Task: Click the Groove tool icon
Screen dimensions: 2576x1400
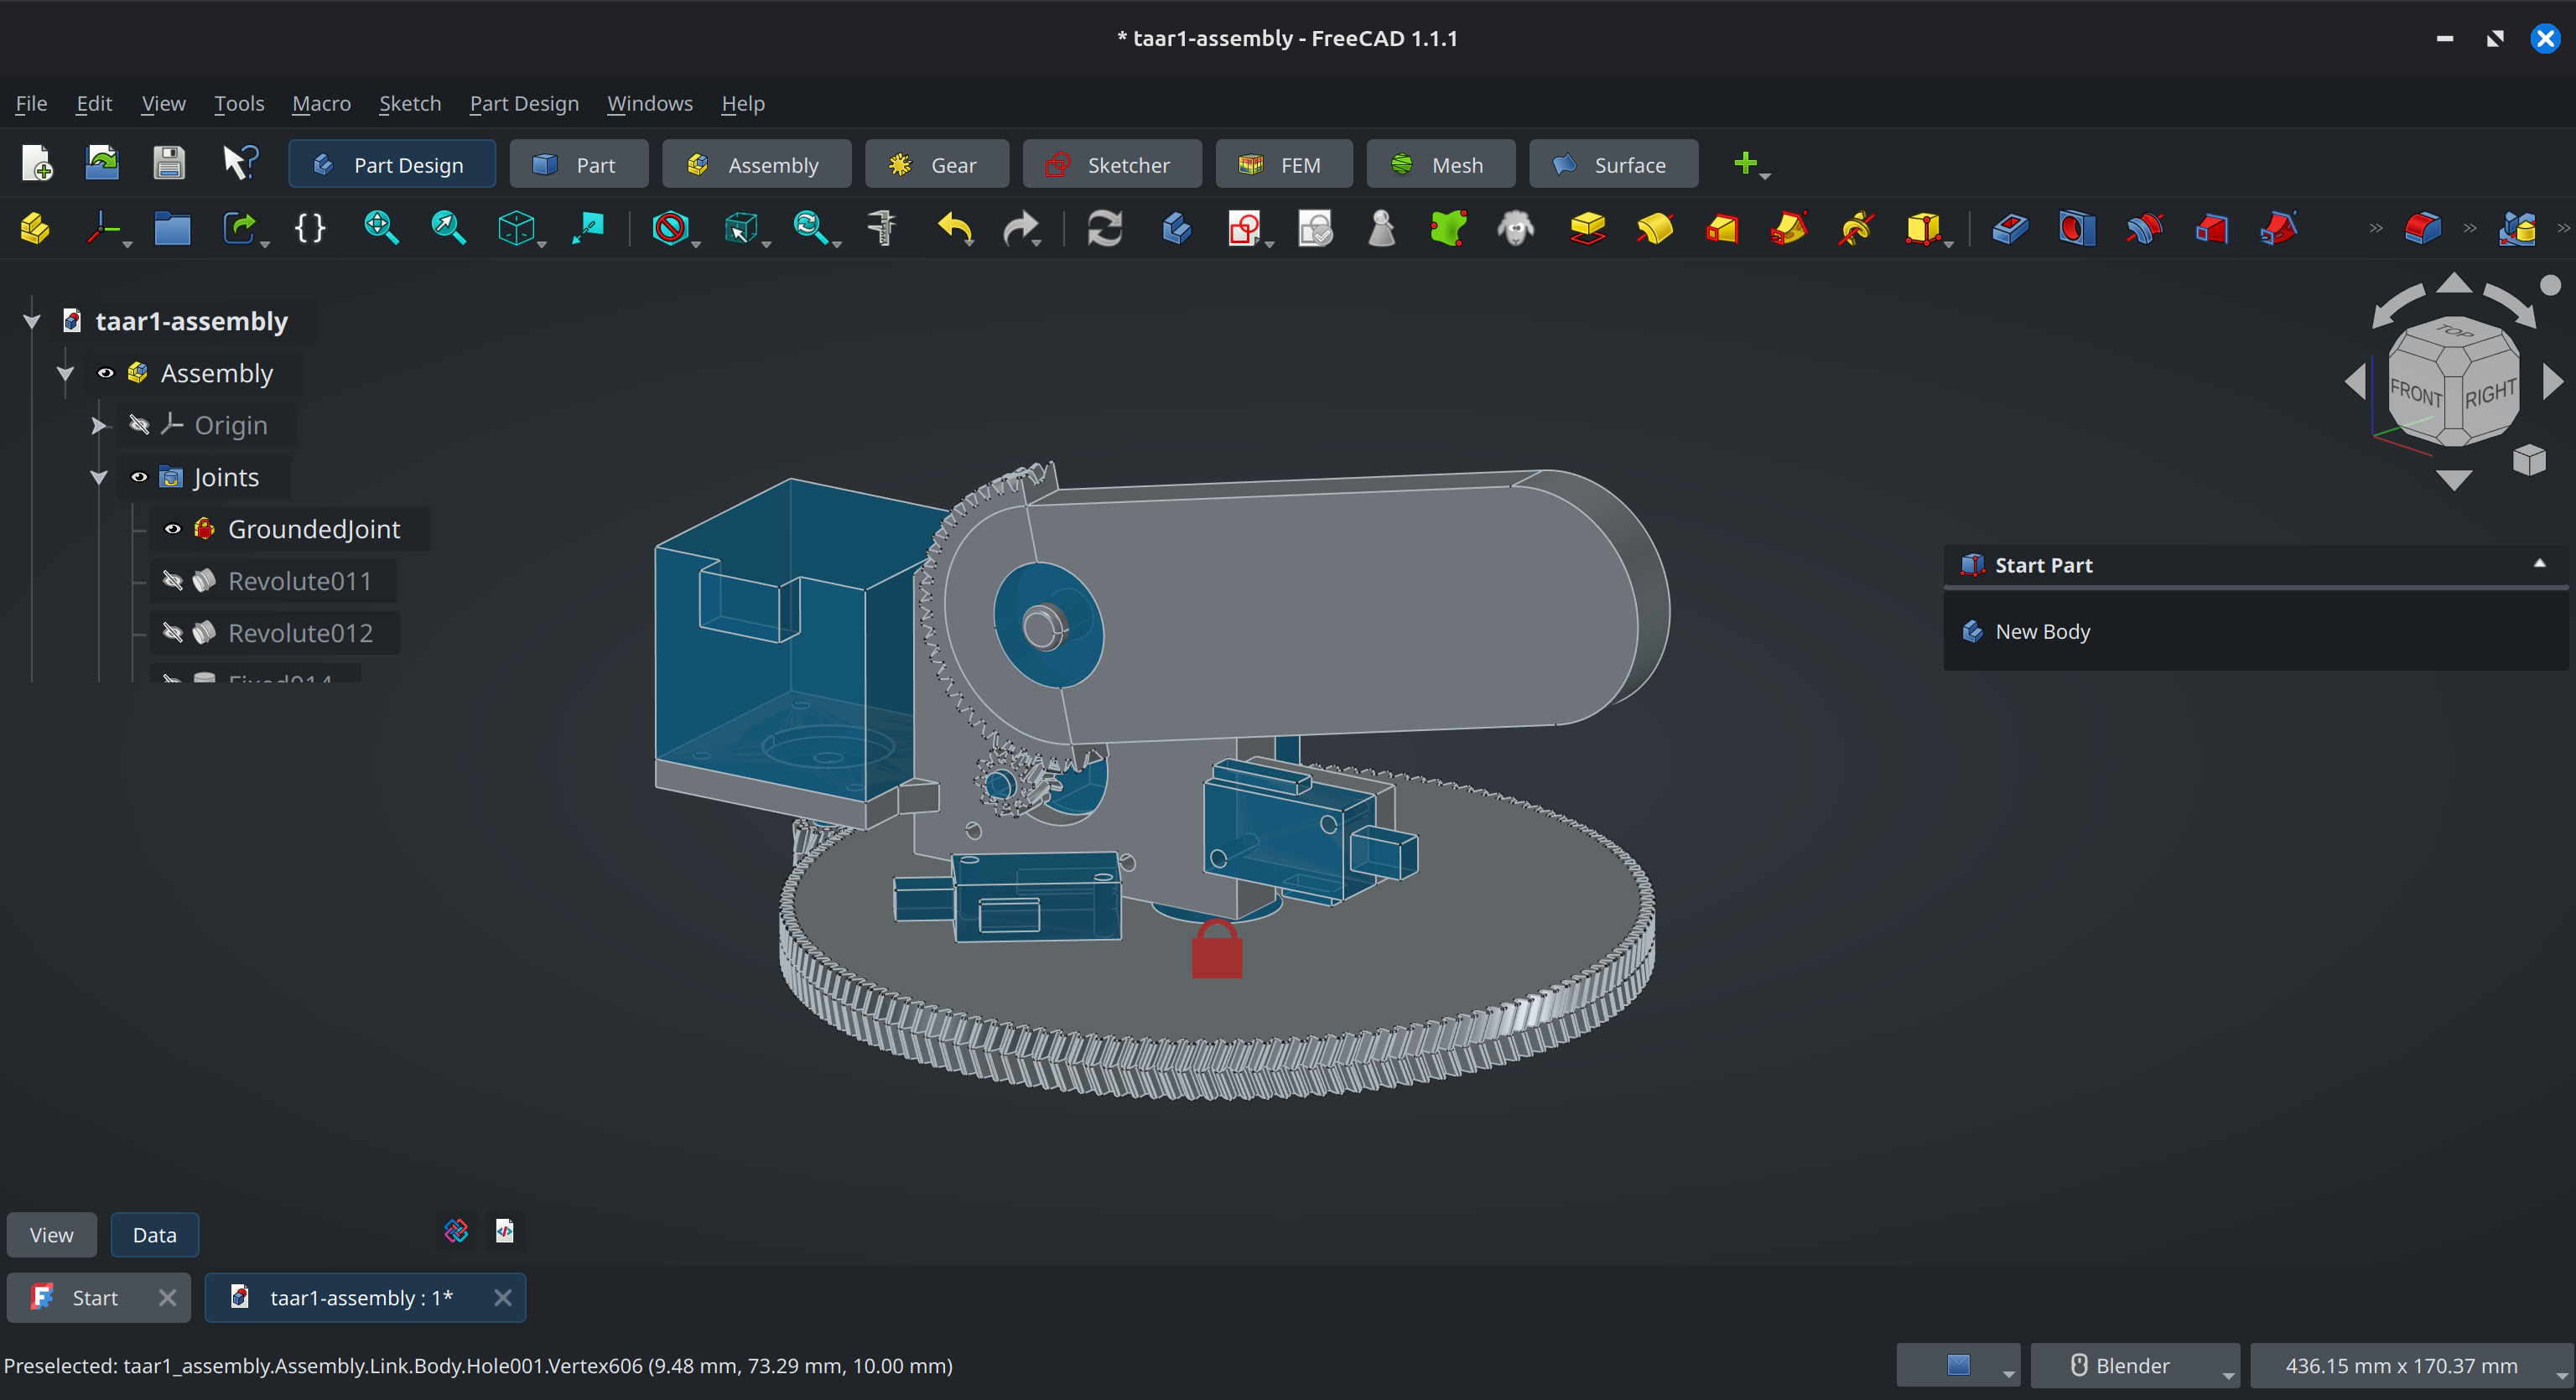Action: pyautogui.click(x=2144, y=228)
